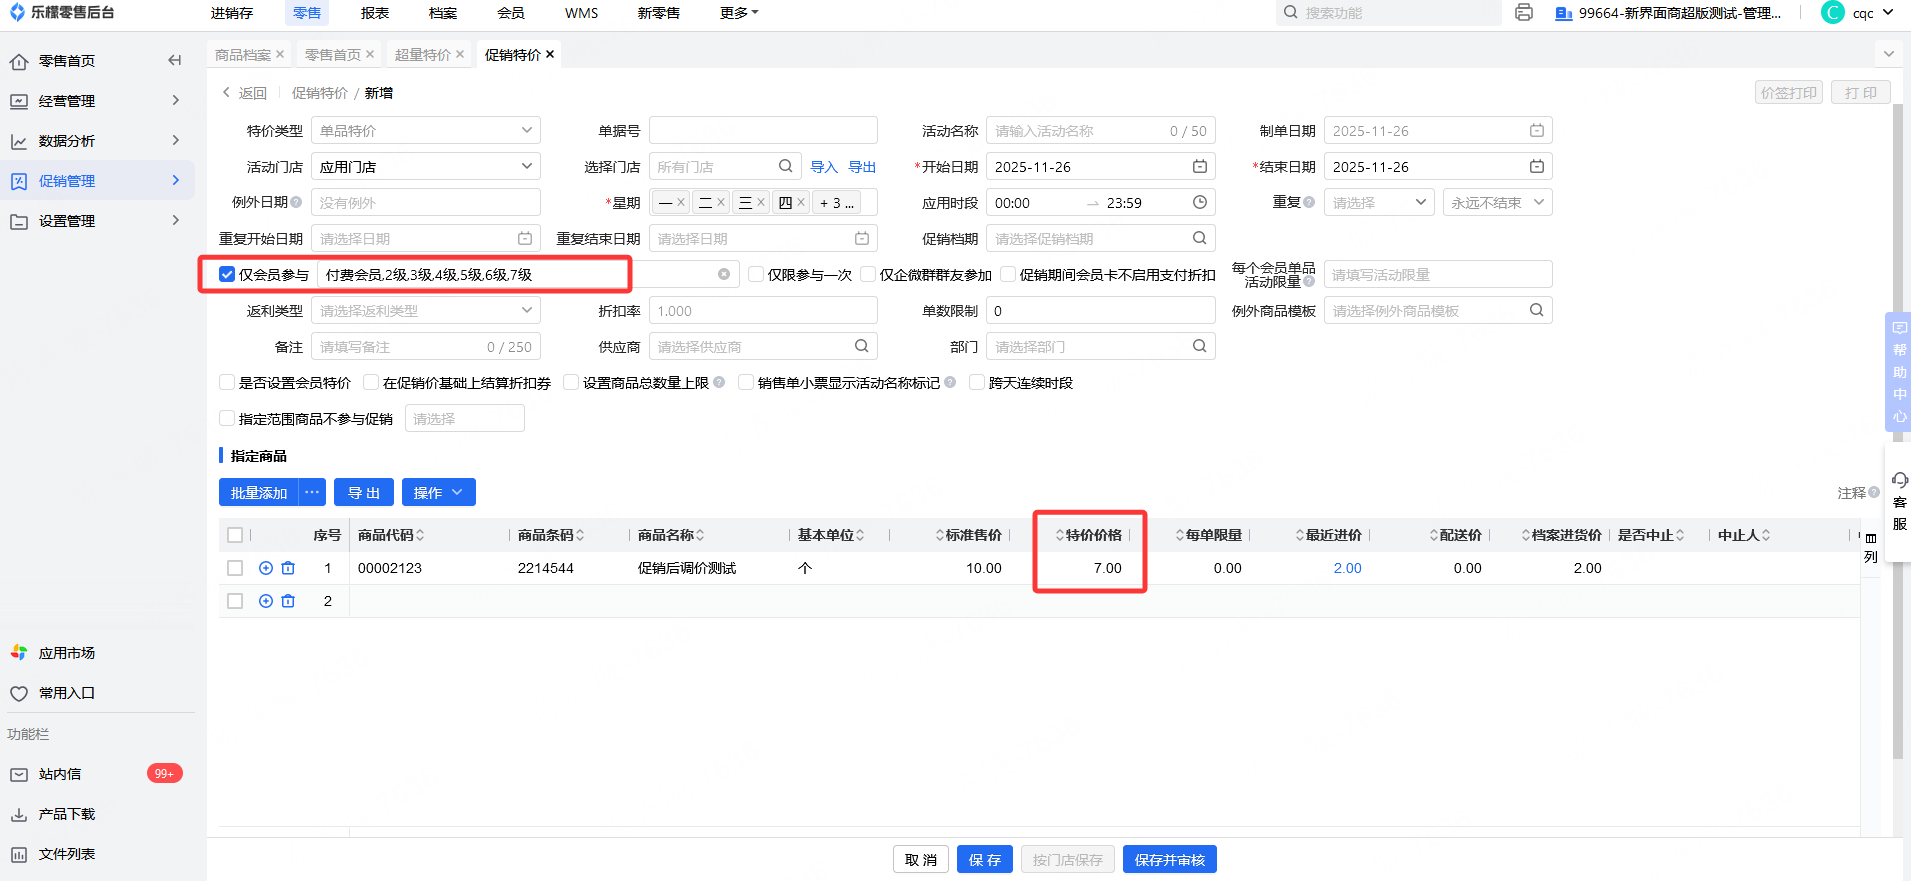Delete row 1 using the trash icon

[288, 568]
